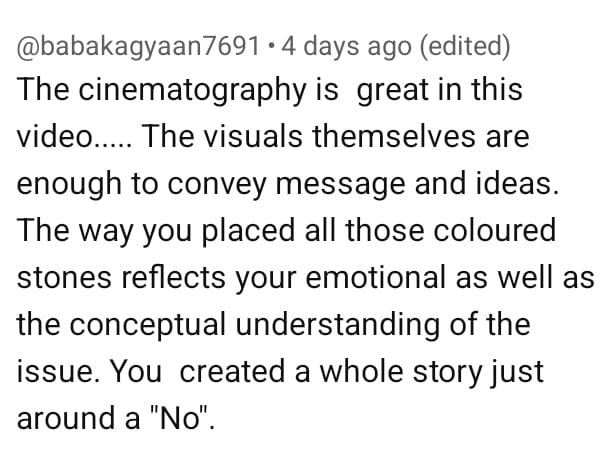This screenshot has width=606, height=458.
Task: Click the "(edited)" label beside the timestamp
Action: tap(465, 47)
